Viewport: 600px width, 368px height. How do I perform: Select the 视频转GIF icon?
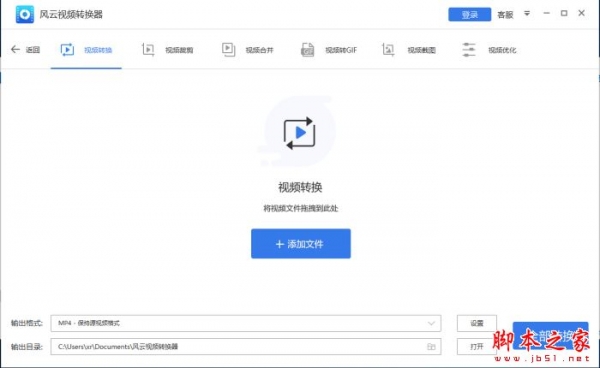307,50
